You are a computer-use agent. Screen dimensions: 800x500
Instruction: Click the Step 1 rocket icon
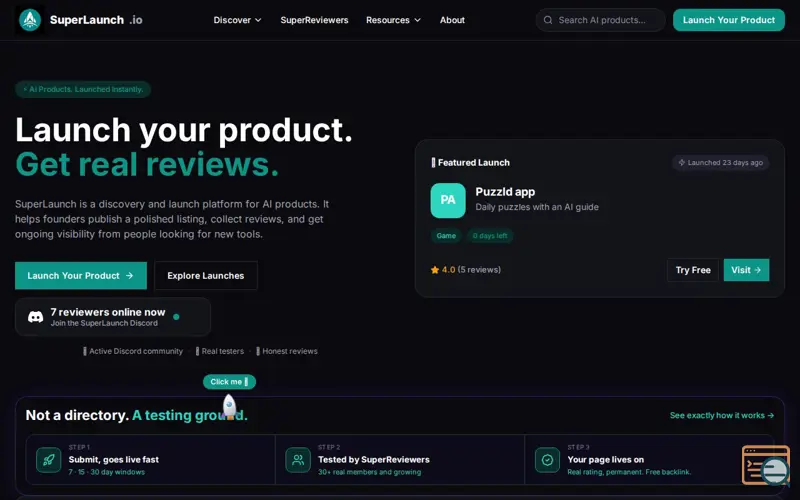tap(48, 460)
